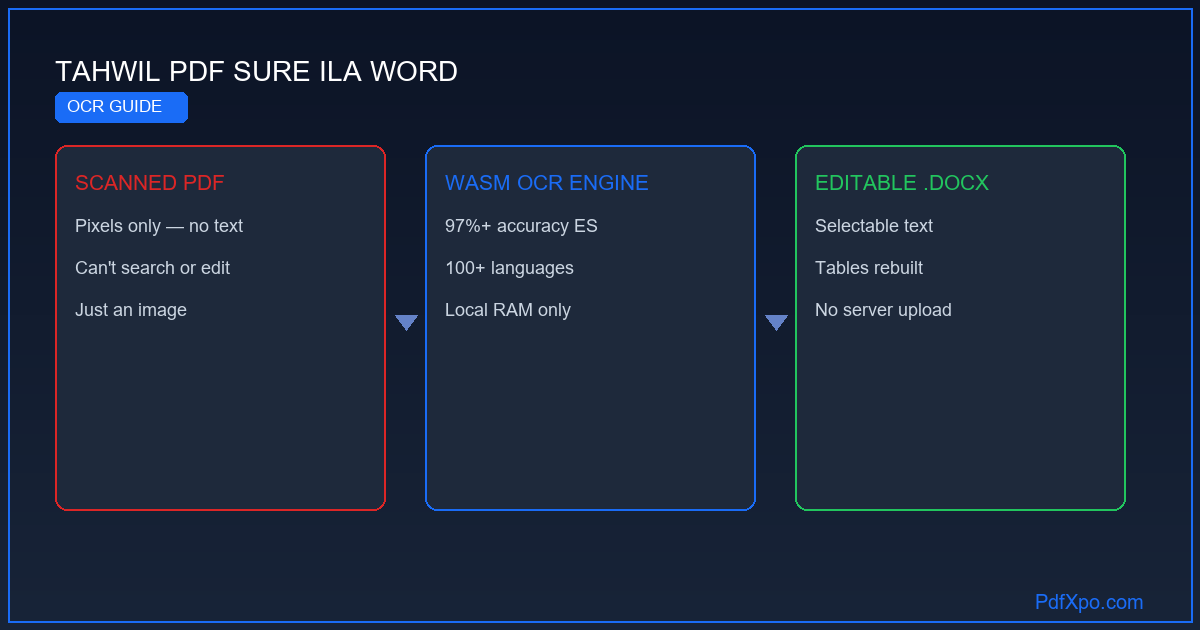Select the text 'Pixels only — no text'
The image size is (1200, 630).
click(x=159, y=226)
